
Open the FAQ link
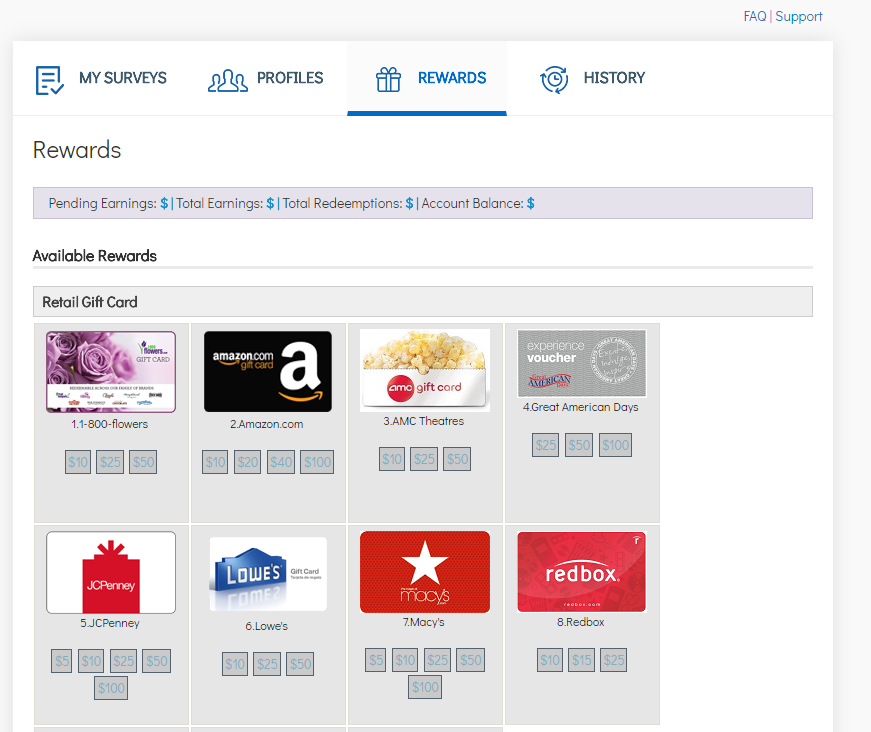click(x=754, y=16)
